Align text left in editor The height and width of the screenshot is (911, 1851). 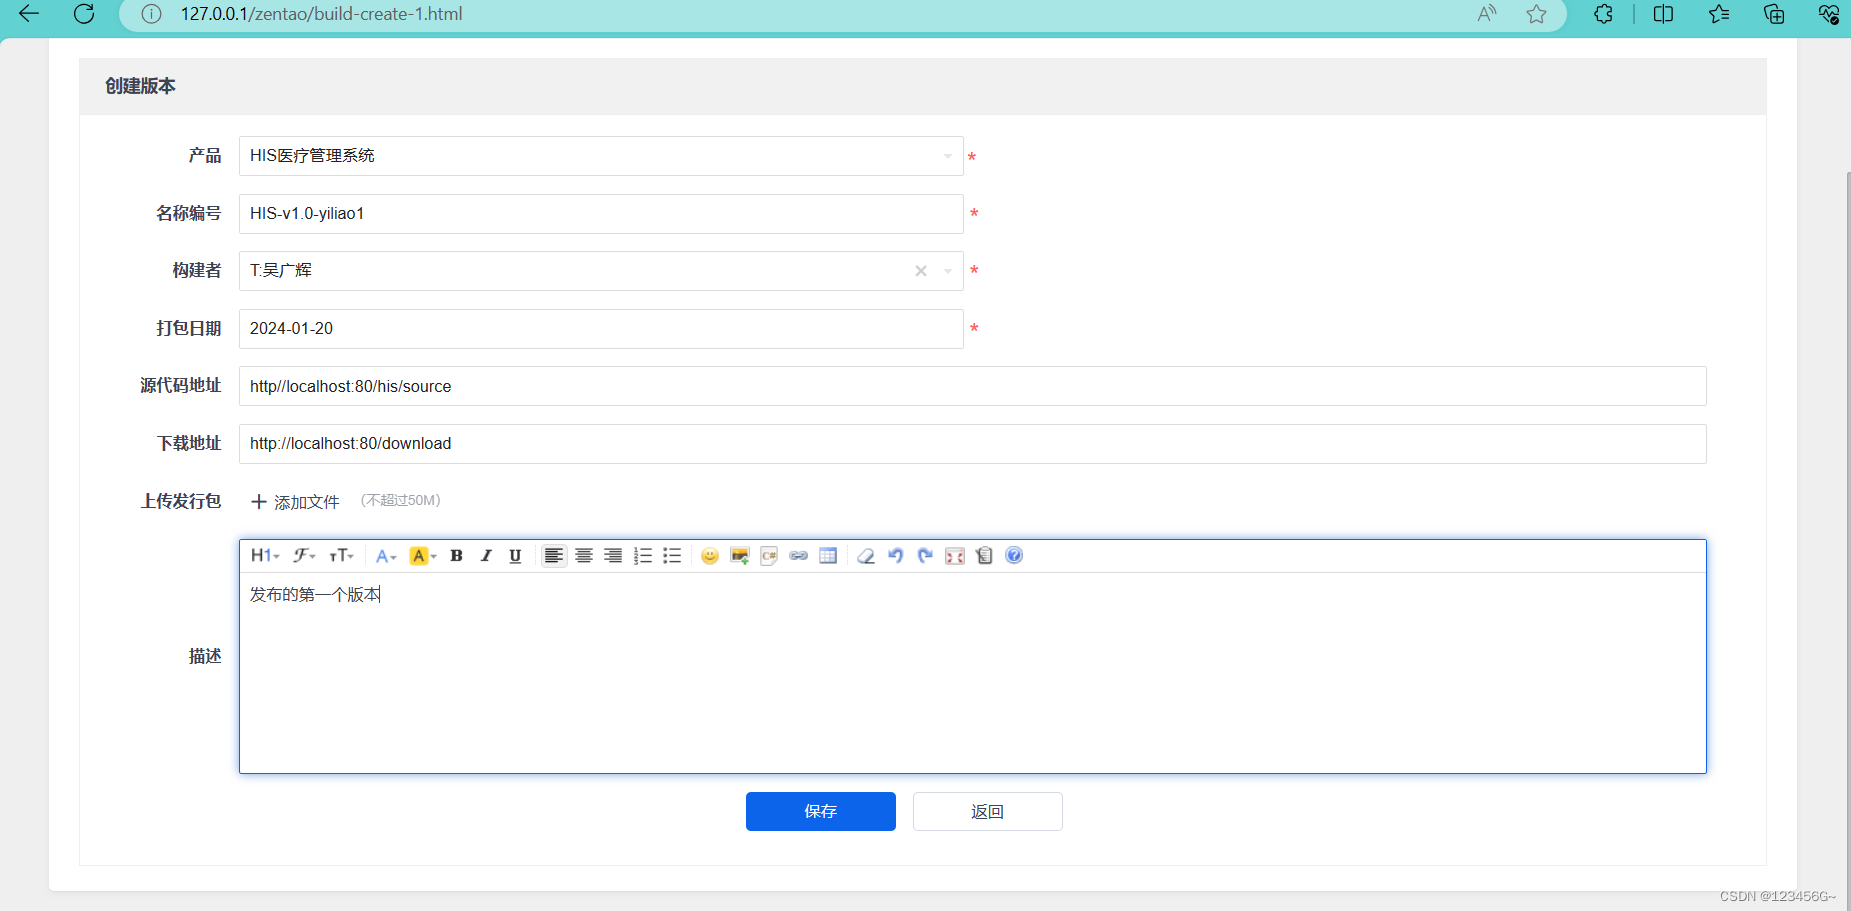point(553,556)
